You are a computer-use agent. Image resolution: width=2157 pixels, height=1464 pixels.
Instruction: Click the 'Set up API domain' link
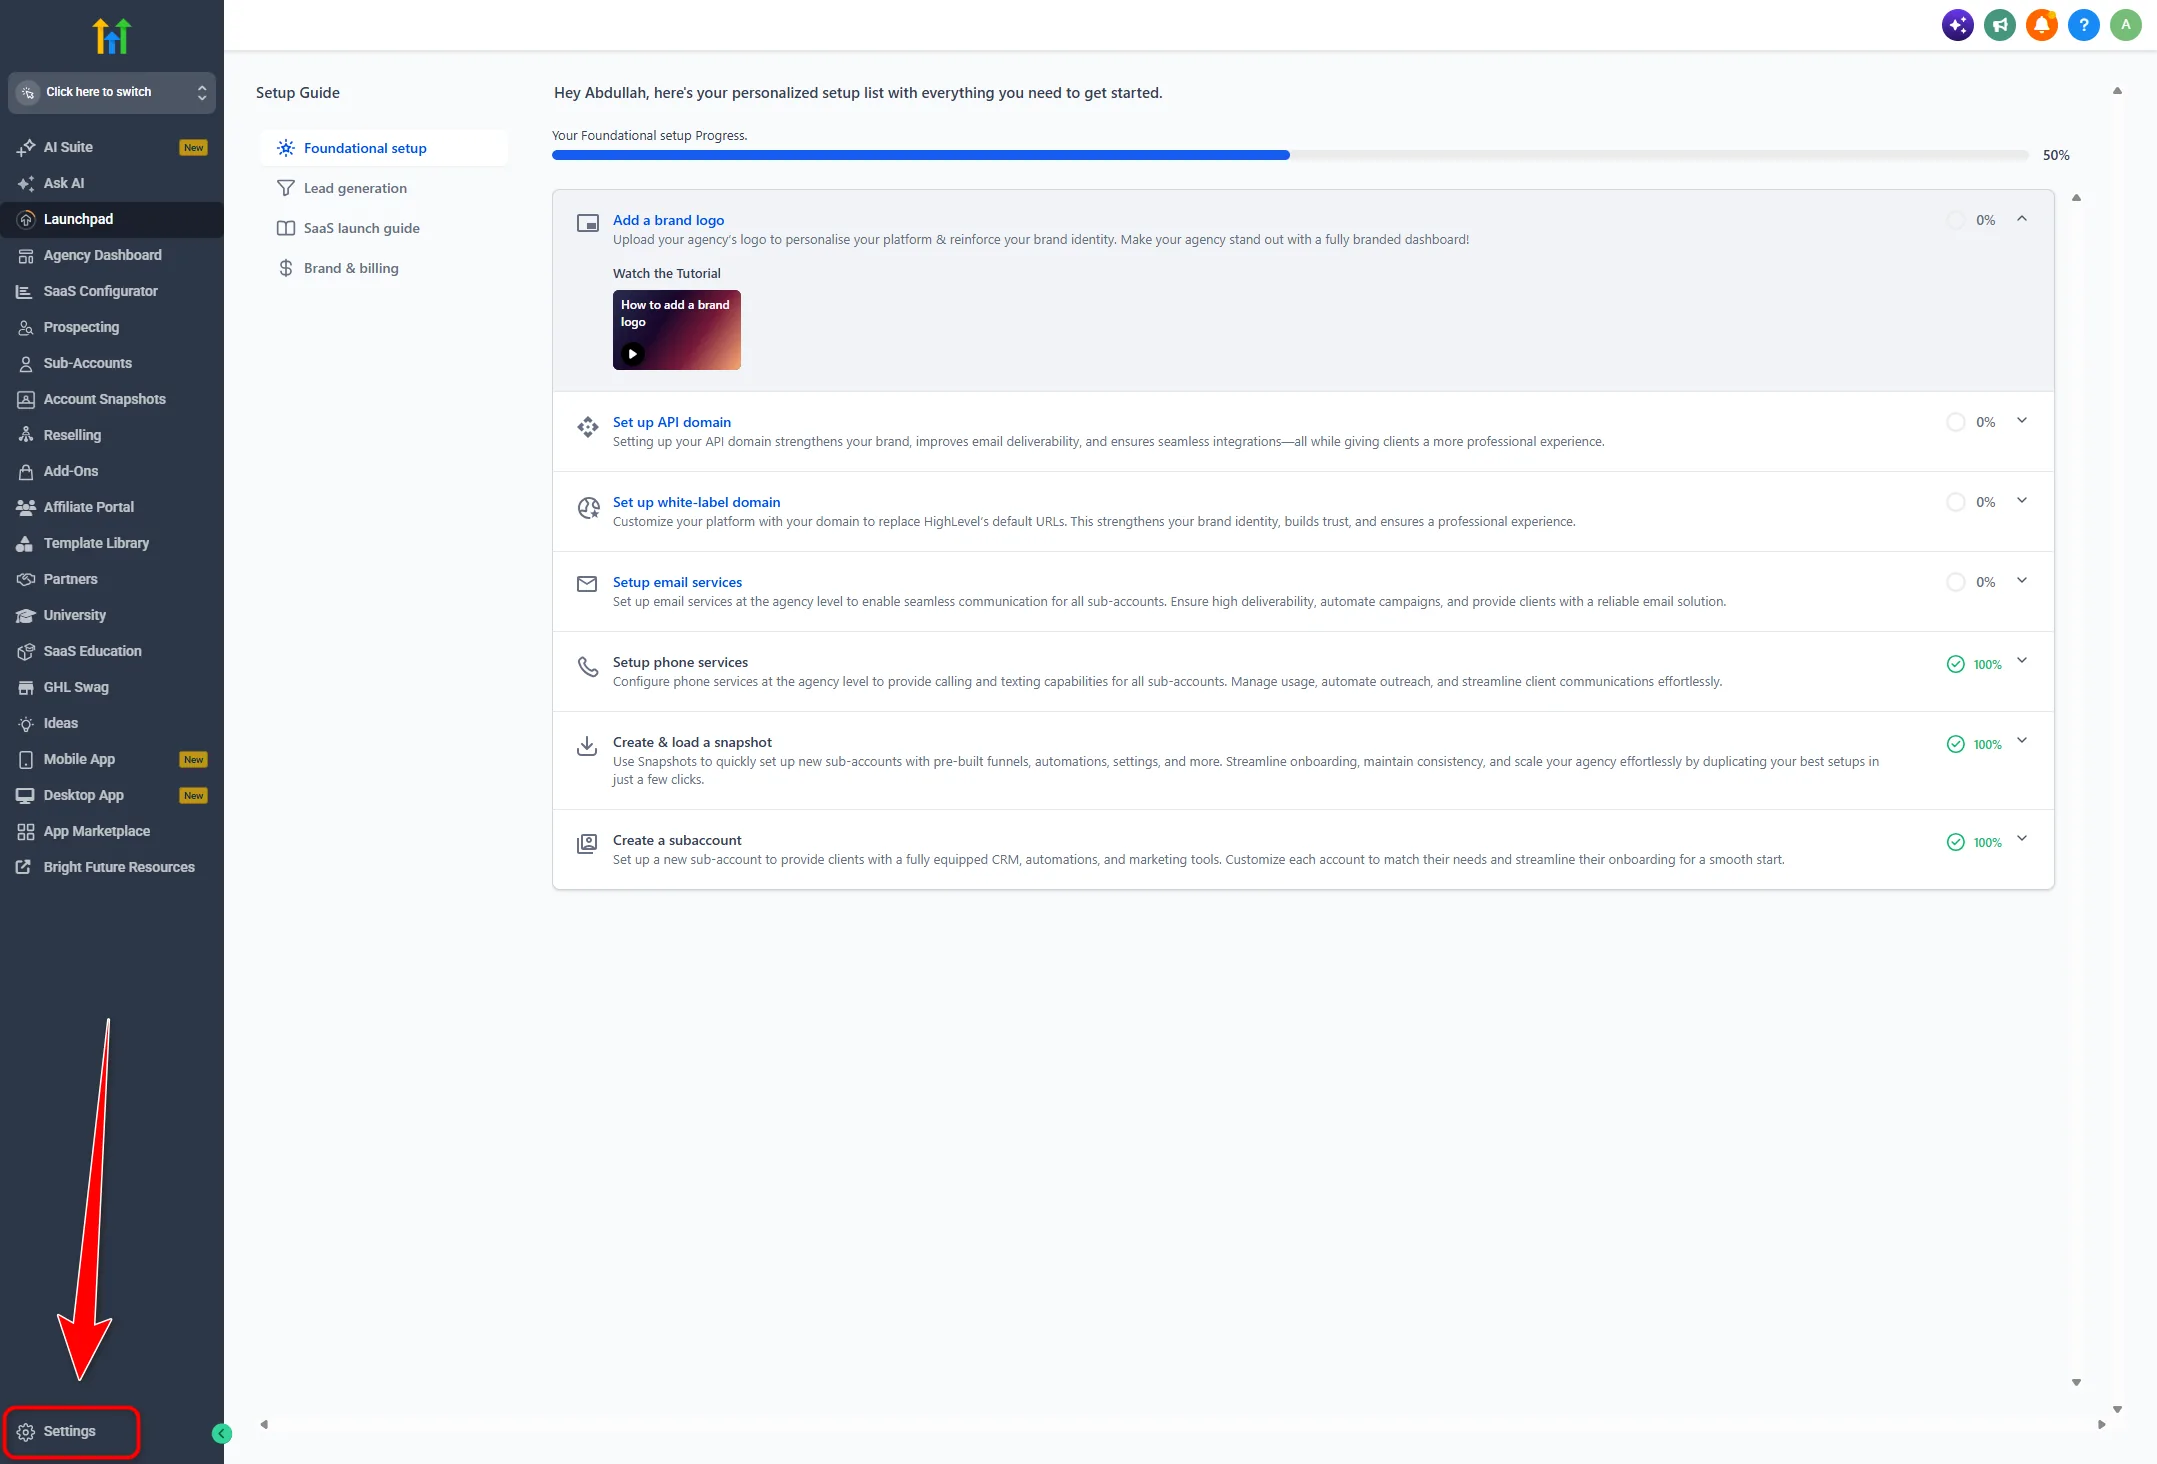[x=672, y=422]
